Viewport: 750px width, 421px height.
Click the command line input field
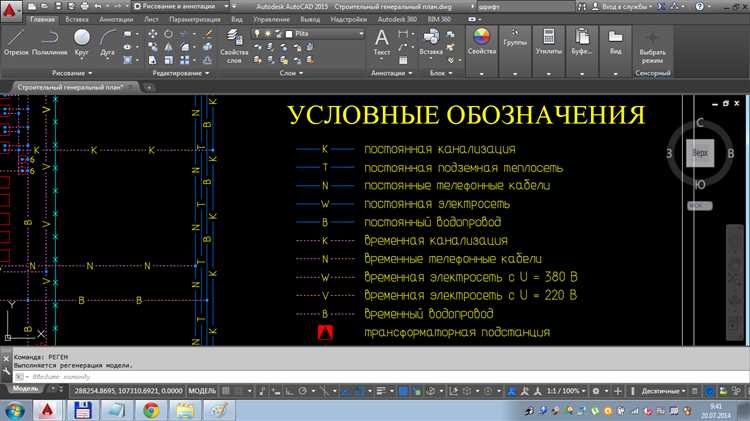coord(383,377)
